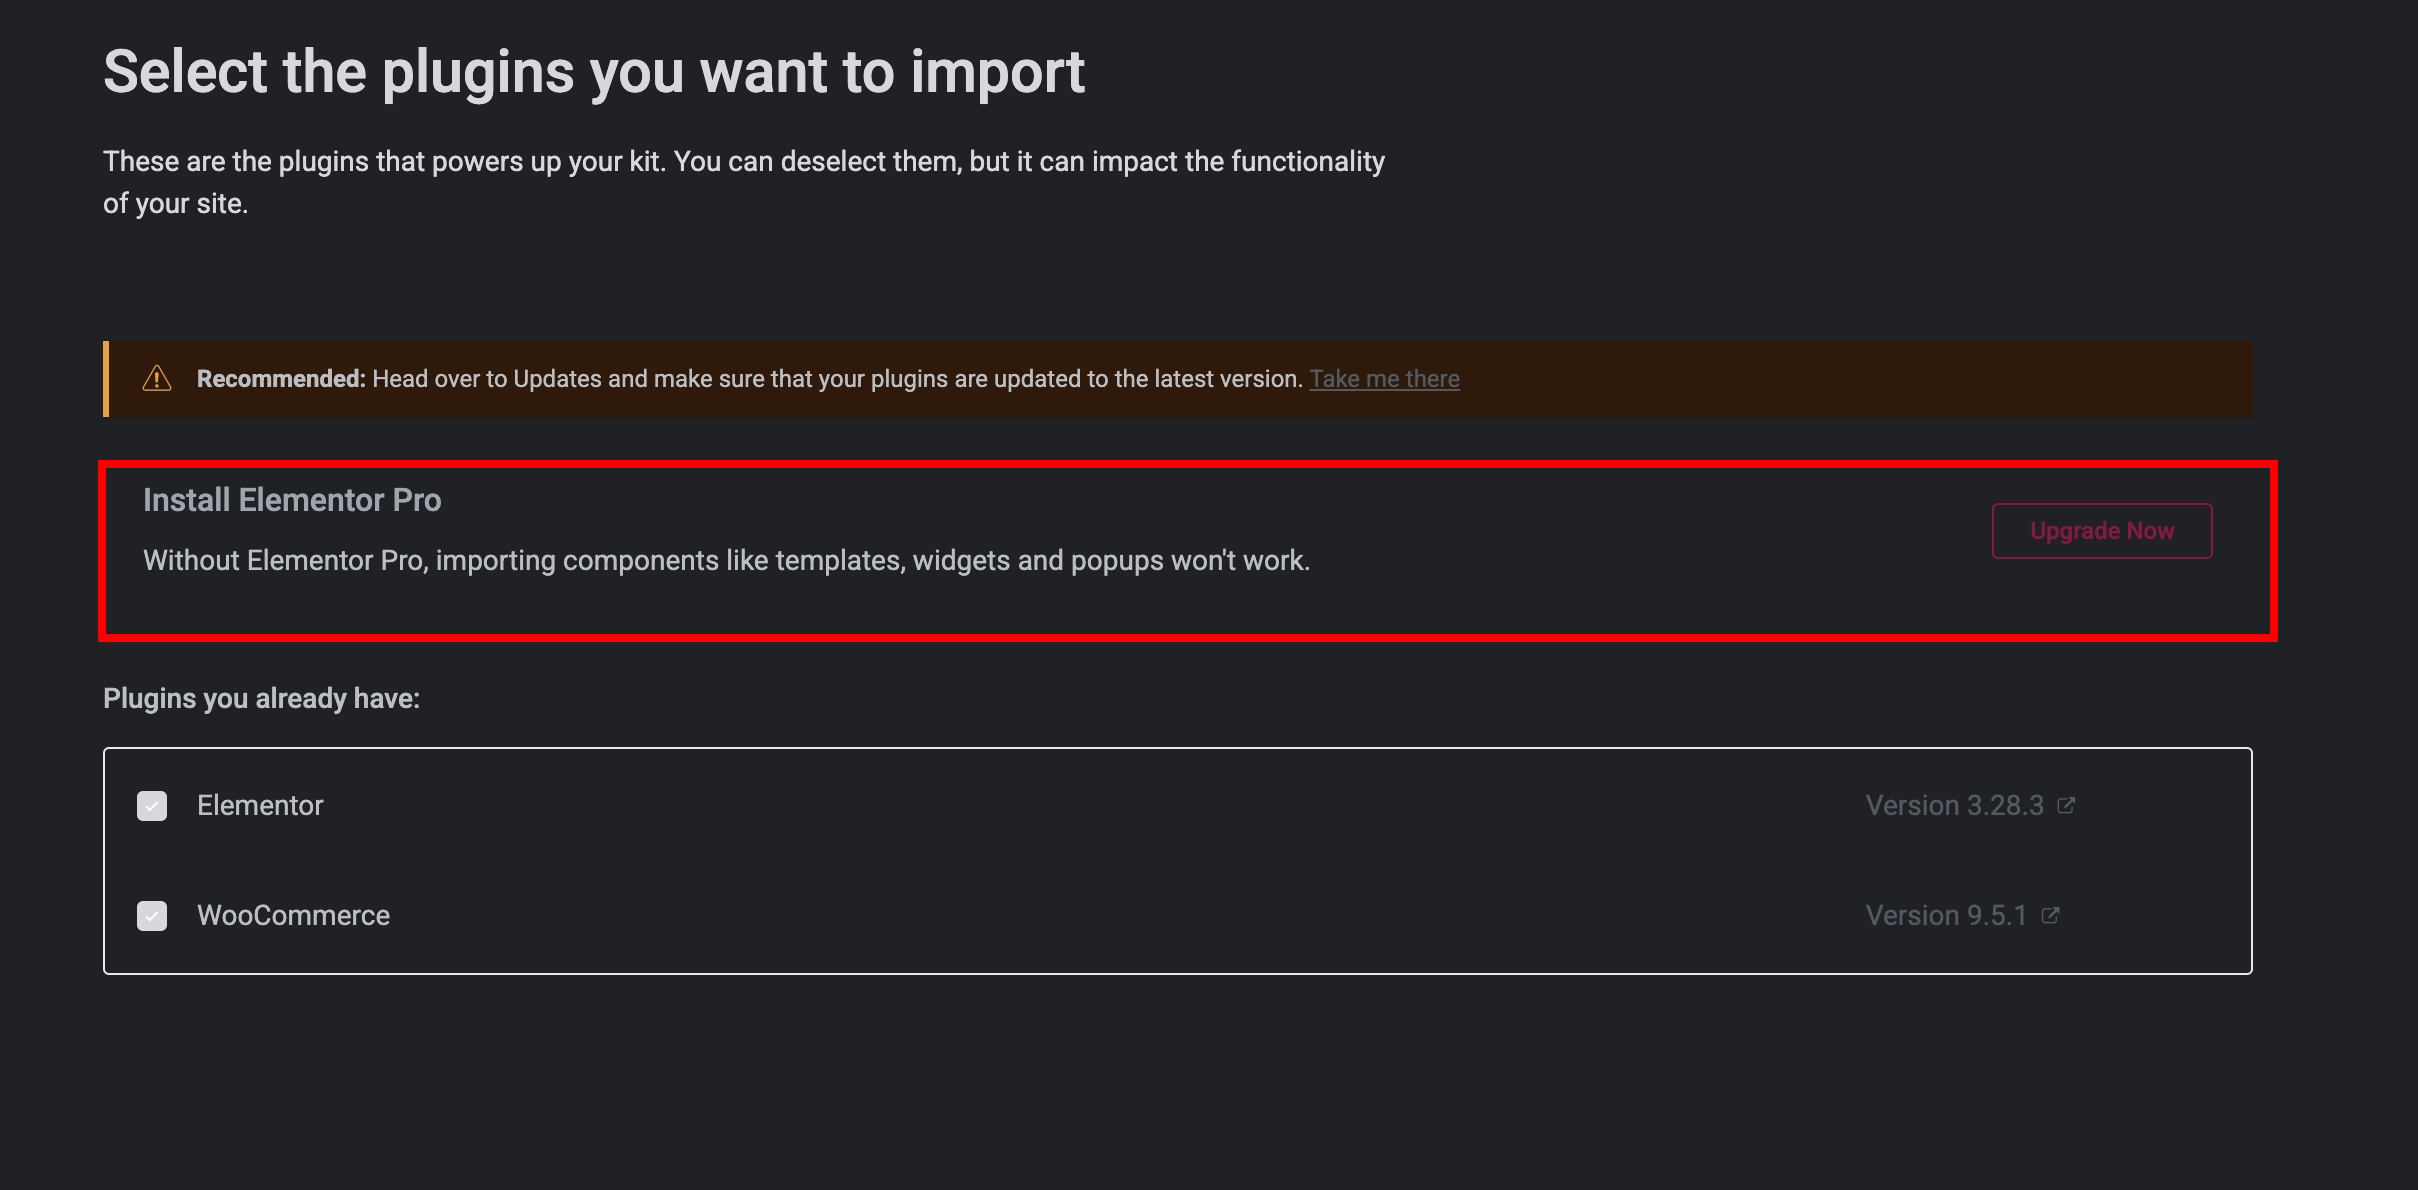Open WooCommerce version external link icon

(x=2050, y=915)
